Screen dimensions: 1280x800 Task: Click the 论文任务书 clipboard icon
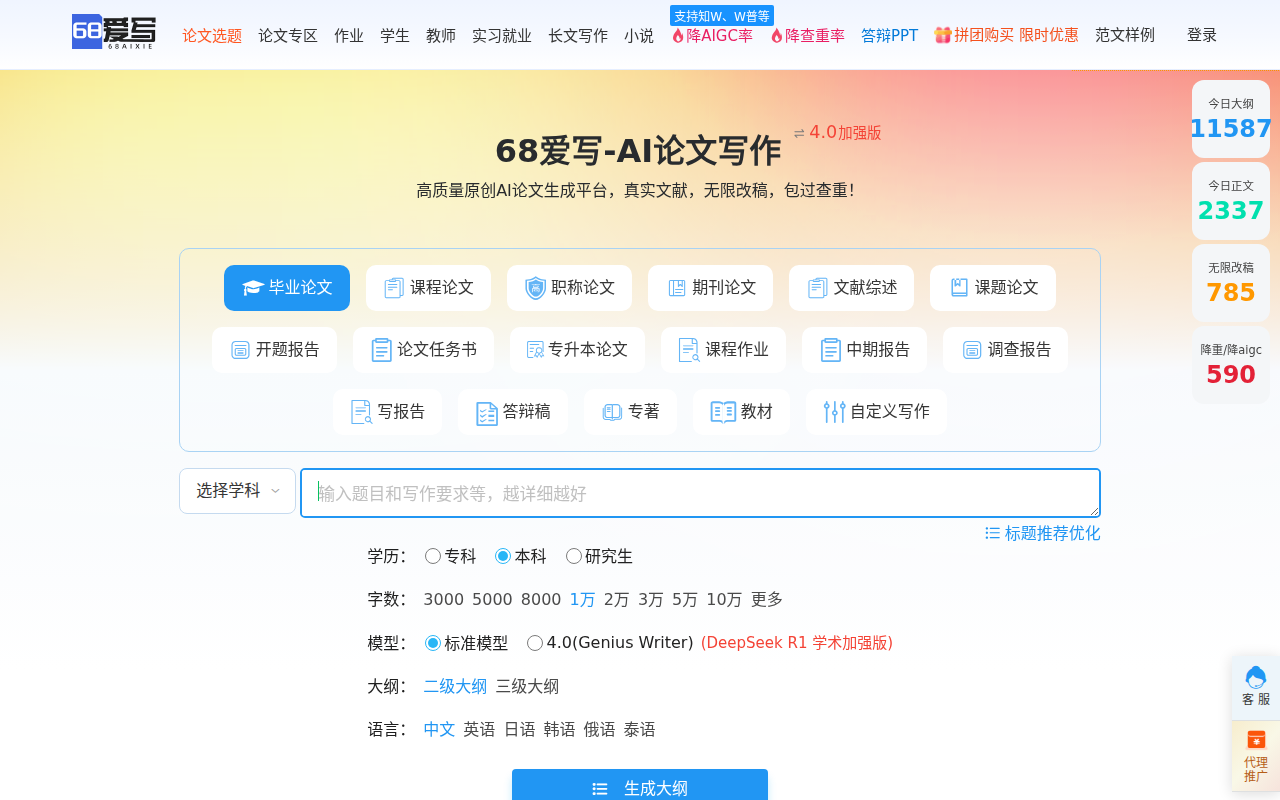382,350
